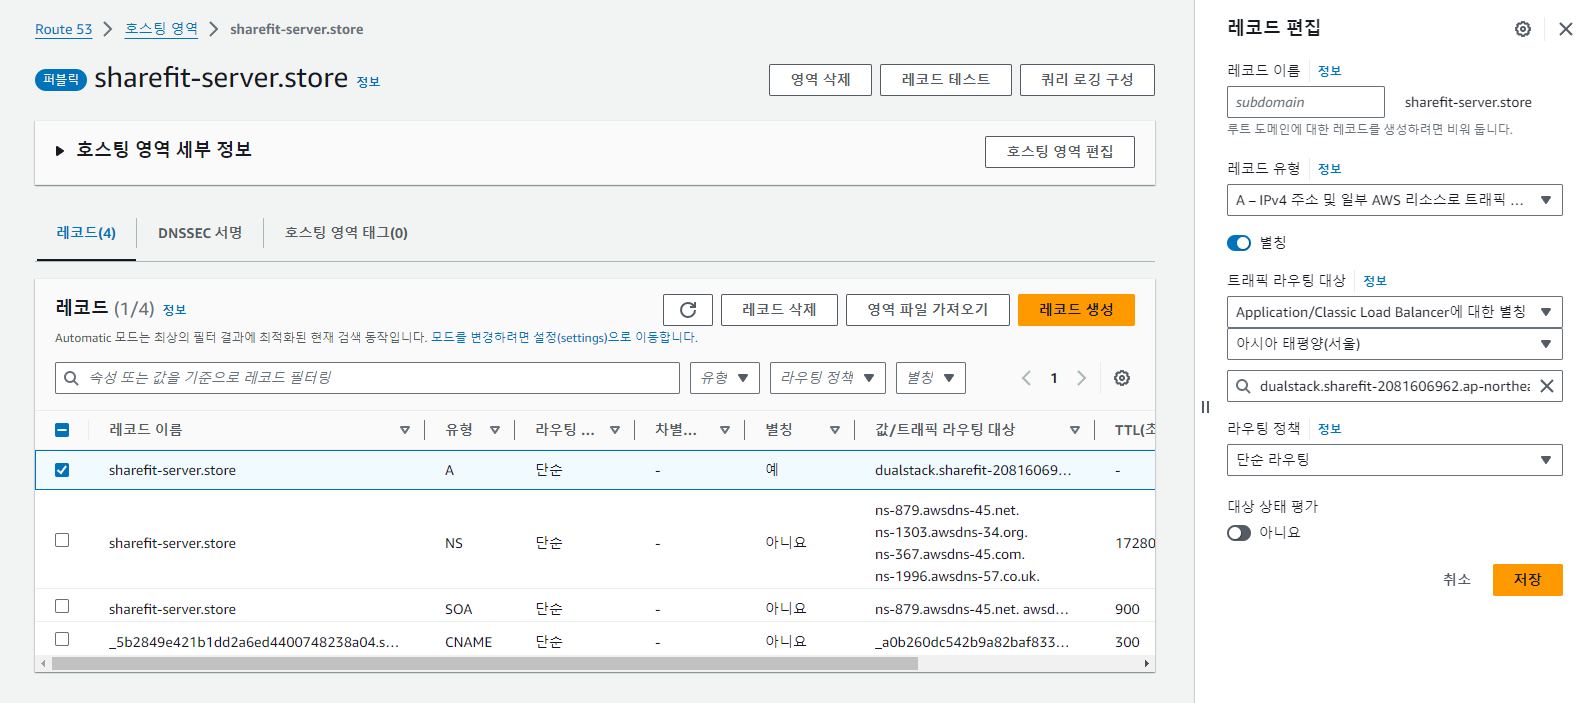Cancel editing the record
The width and height of the screenshot is (1587, 703).
(1457, 580)
